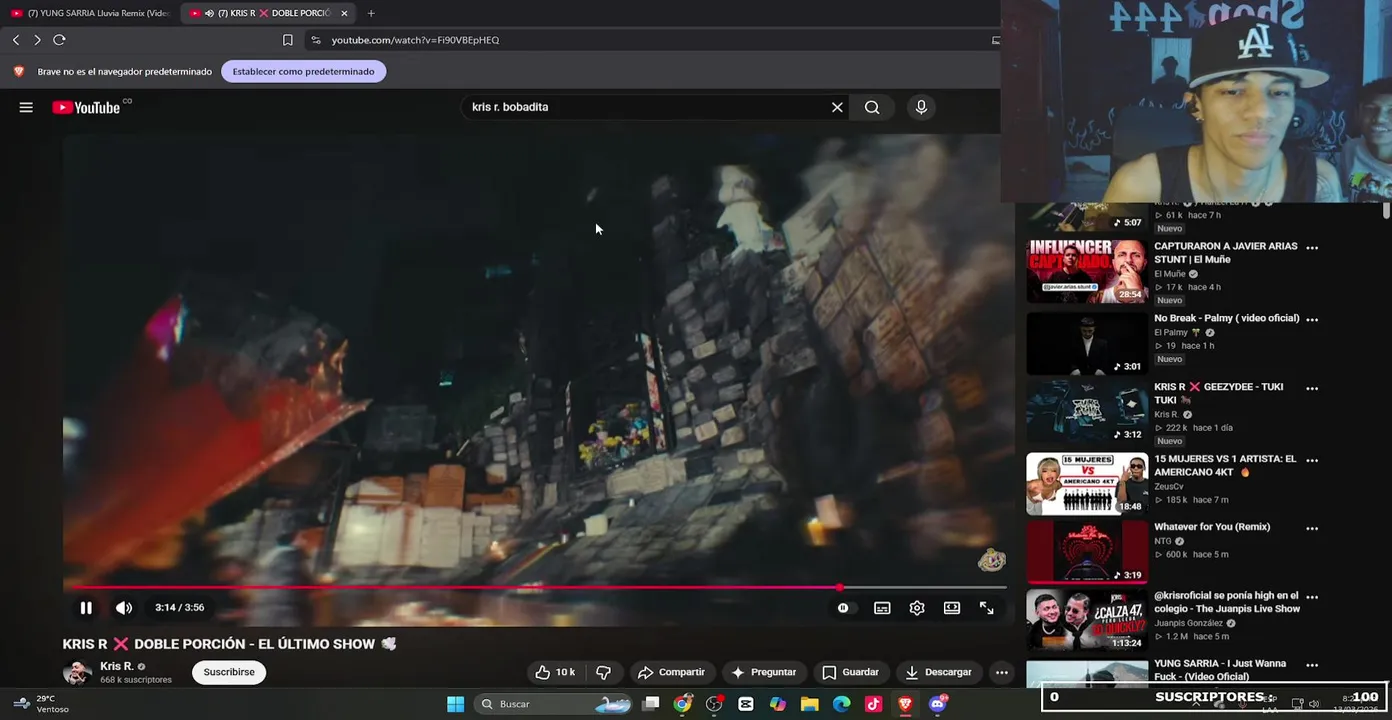The width and height of the screenshot is (1392, 720).
Task: Open the Kris R. channel avatar
Action: (77, 673)
